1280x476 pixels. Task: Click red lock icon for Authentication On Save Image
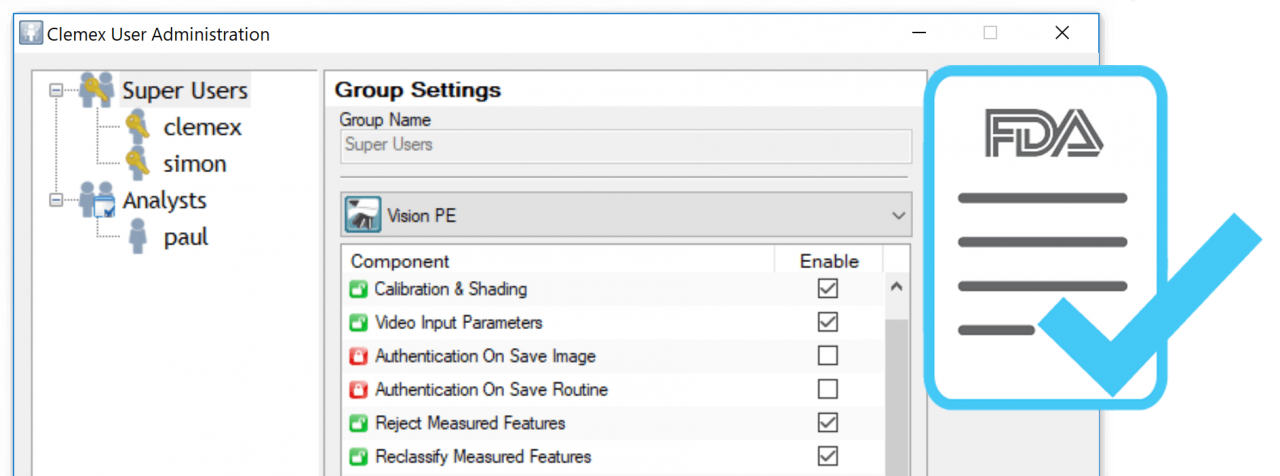point(358,356)
